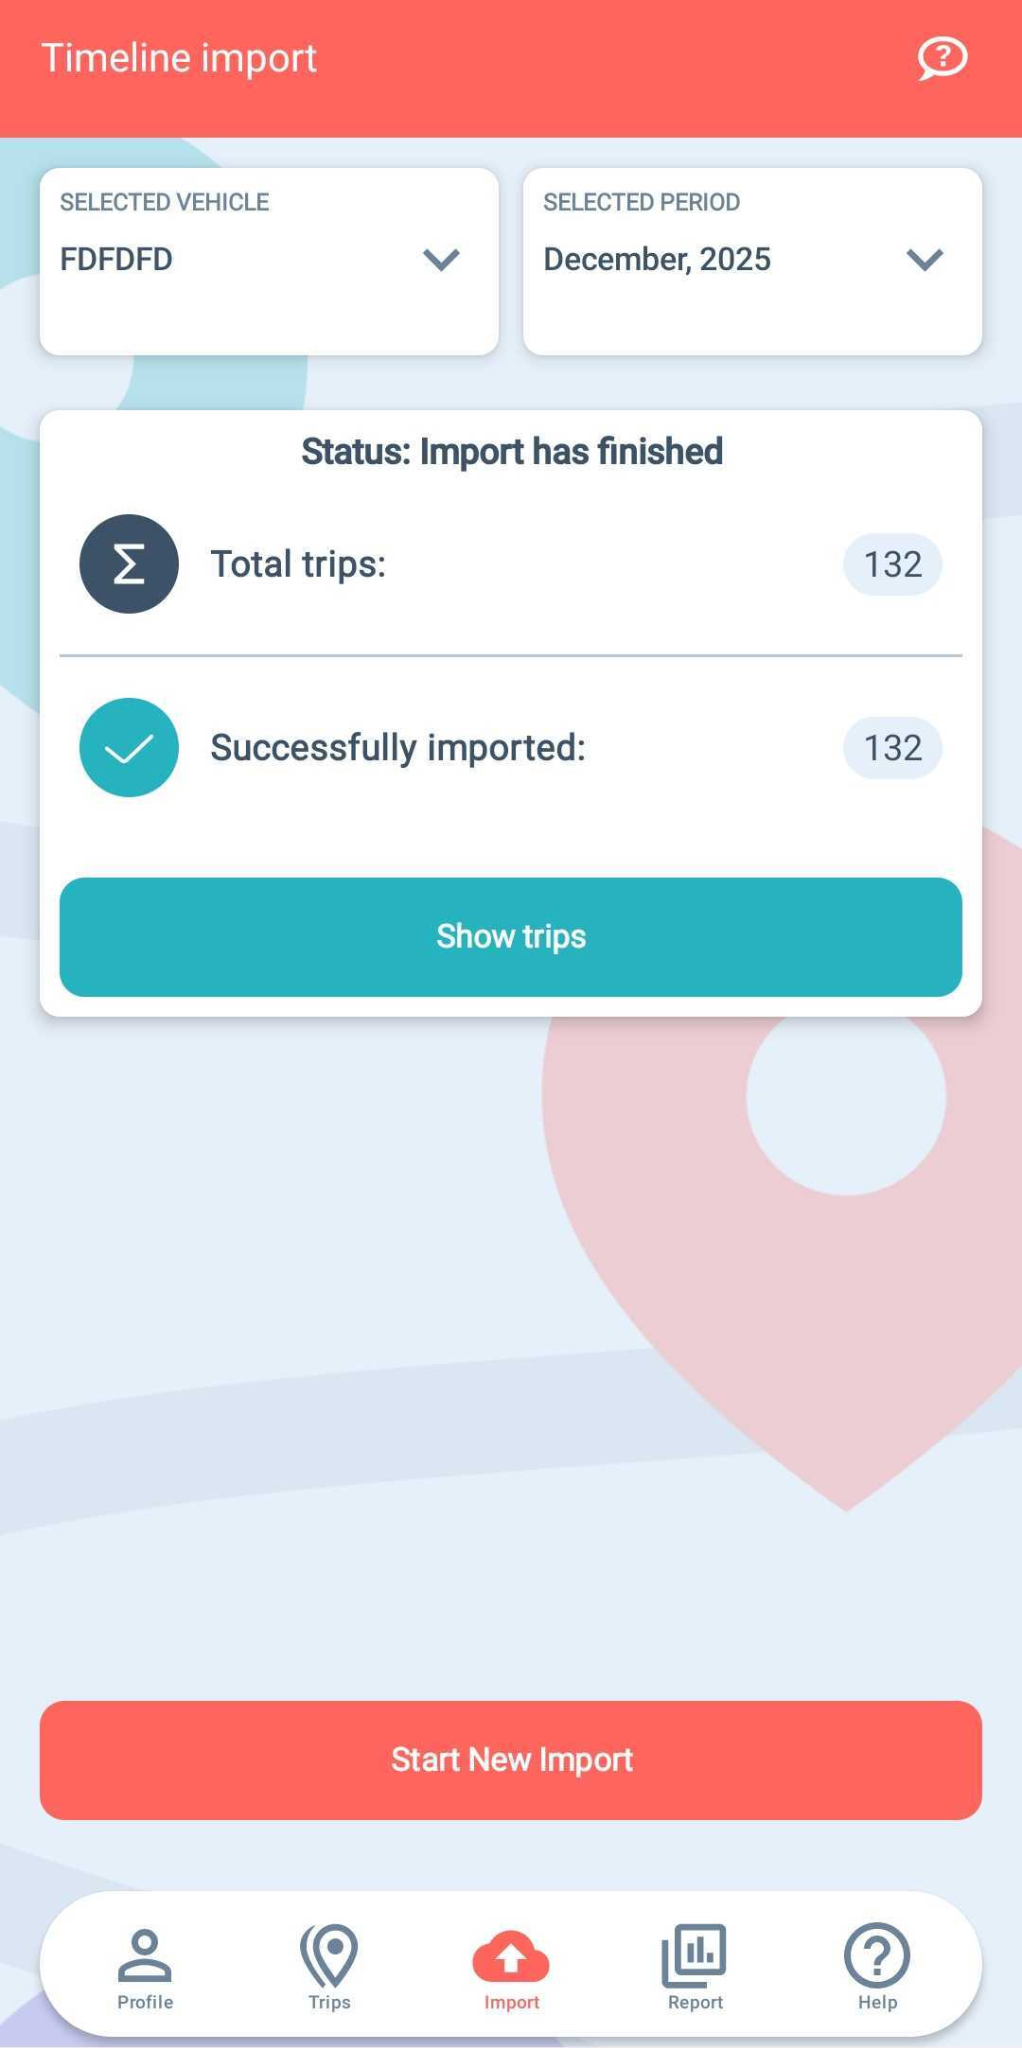This screenshot has height=2048, width=1022.
Task: Expand the Selected Period chevron
Action: [925, 260]
